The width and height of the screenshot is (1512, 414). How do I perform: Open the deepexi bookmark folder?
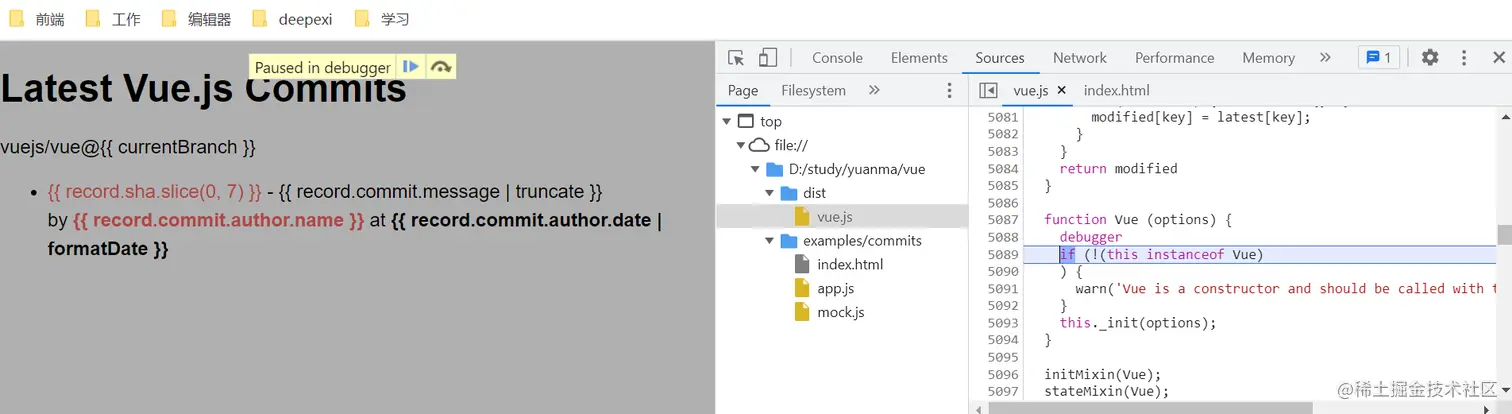click(292, 19)
